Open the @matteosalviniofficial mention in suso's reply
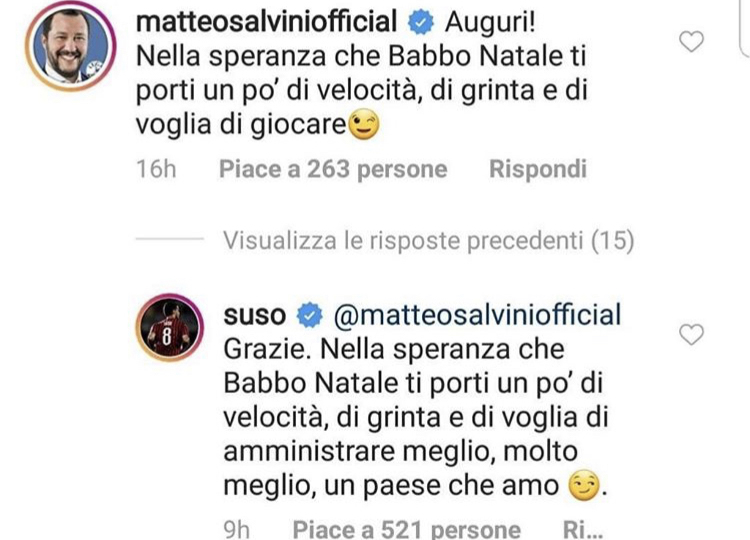750x540 pixels. pos(477,315)
